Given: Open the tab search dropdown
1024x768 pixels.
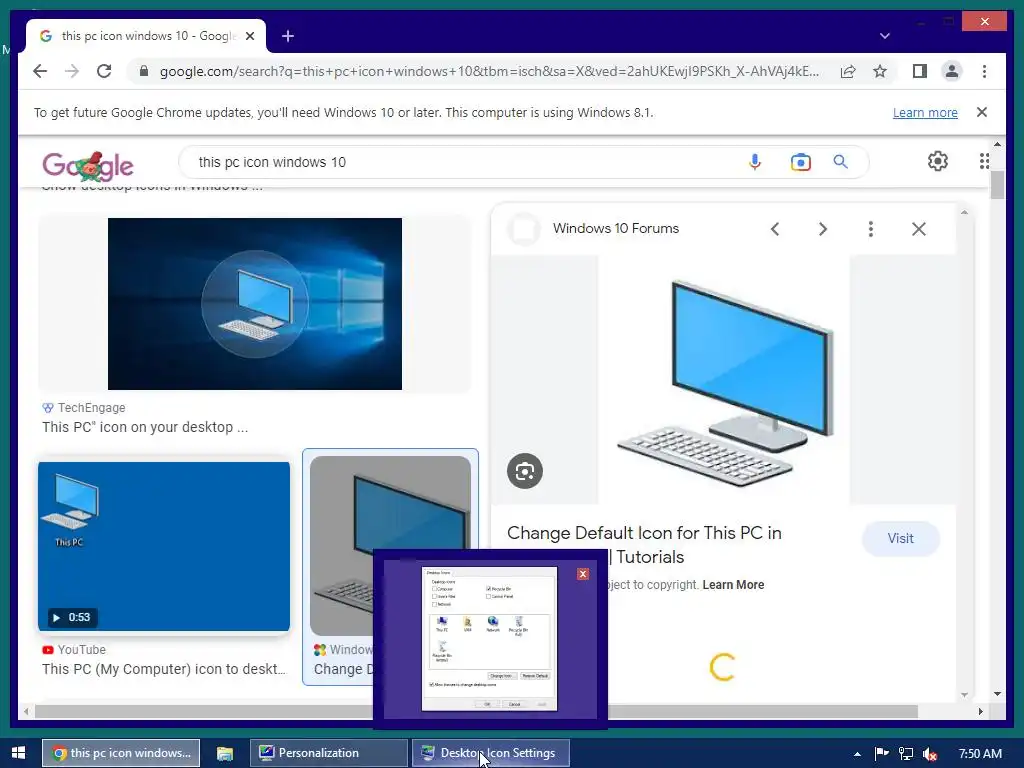Looking at the screenshot, I should 885,36.
